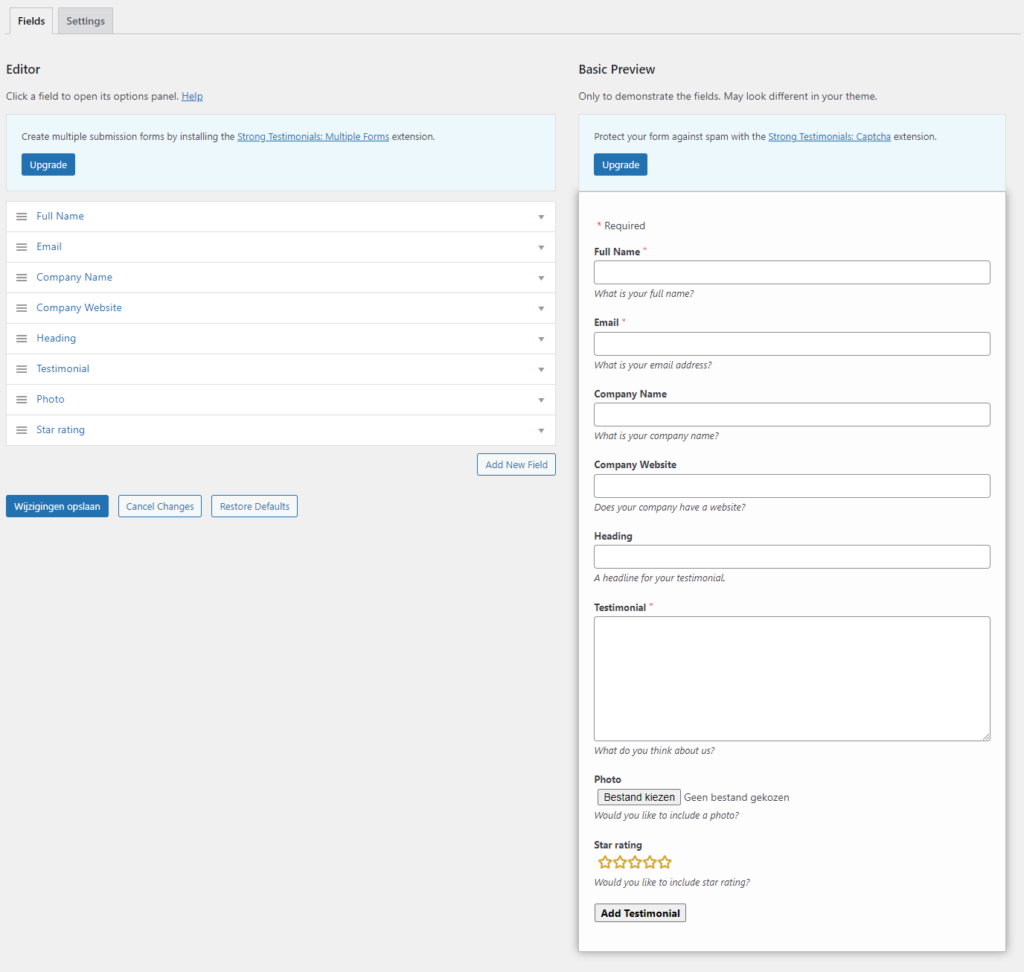The height and width of the screenshot is (972, 1024).
Task: Select the fifth star in Star rating
Action: (x=665, y=862)
